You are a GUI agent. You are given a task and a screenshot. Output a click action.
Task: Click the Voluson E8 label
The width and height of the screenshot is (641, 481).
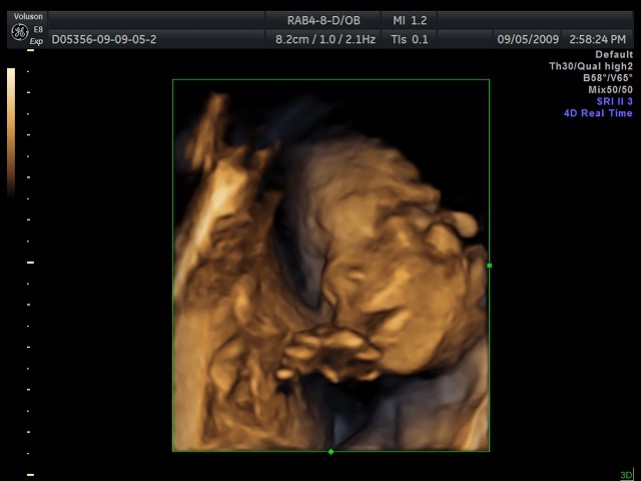28,22
